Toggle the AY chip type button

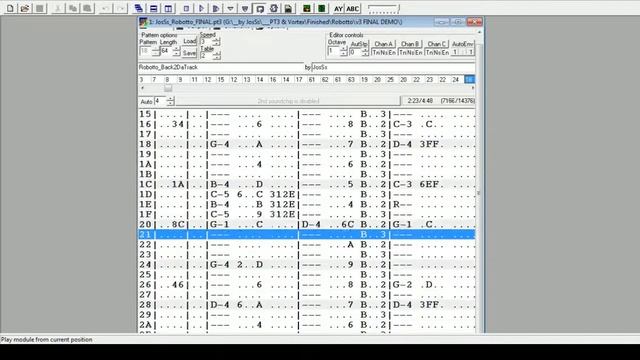point(338,8)
